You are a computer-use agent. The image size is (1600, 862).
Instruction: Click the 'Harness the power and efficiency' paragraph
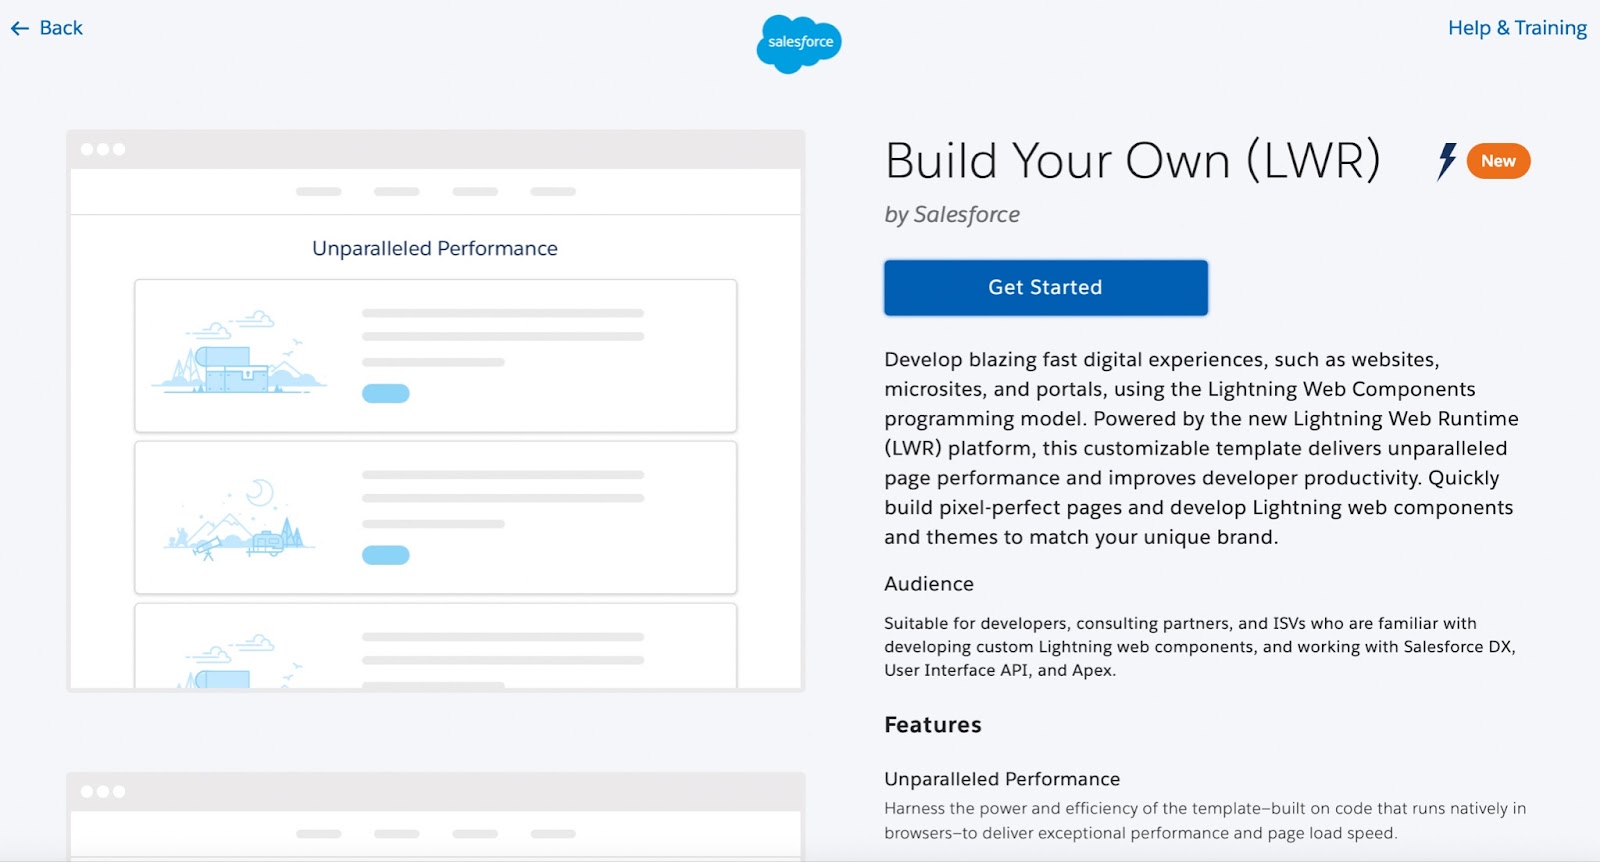click(x=1205, y=821)
